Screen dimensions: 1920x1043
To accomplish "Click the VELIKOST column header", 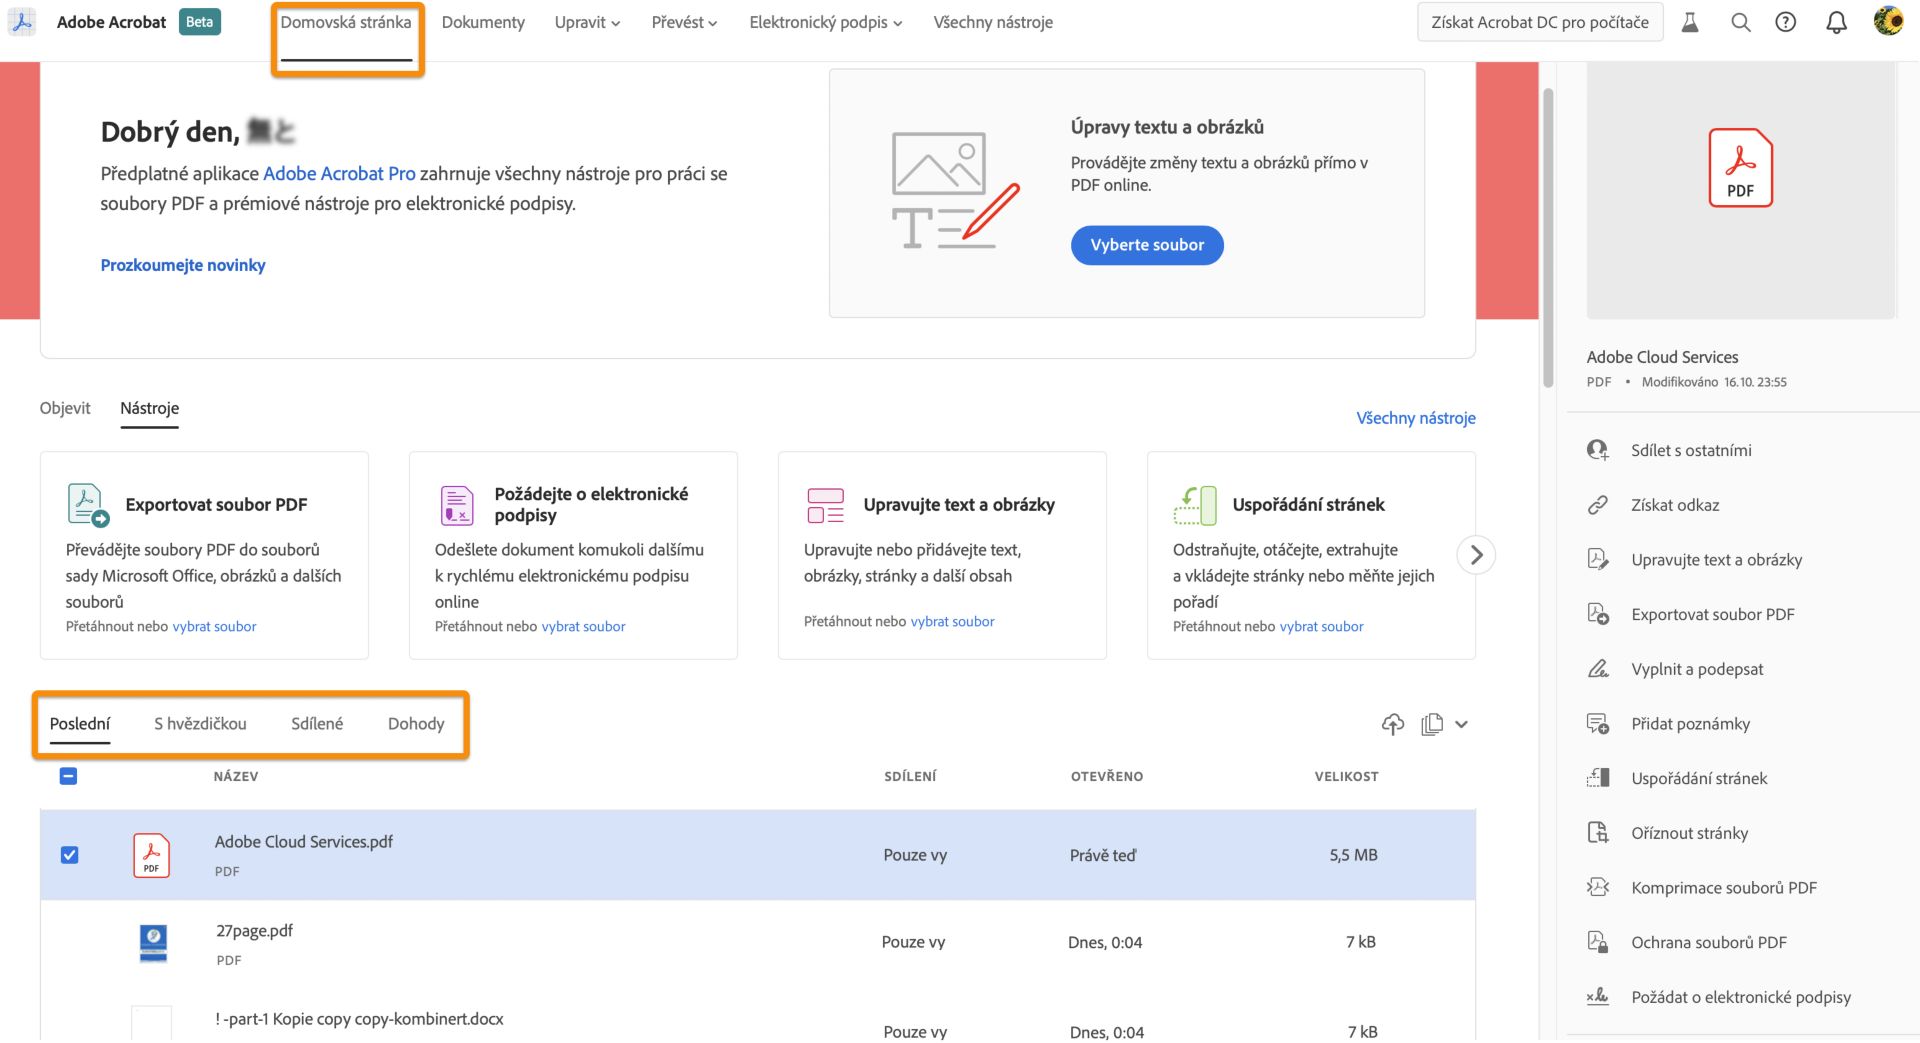I will click(1346, 777).
